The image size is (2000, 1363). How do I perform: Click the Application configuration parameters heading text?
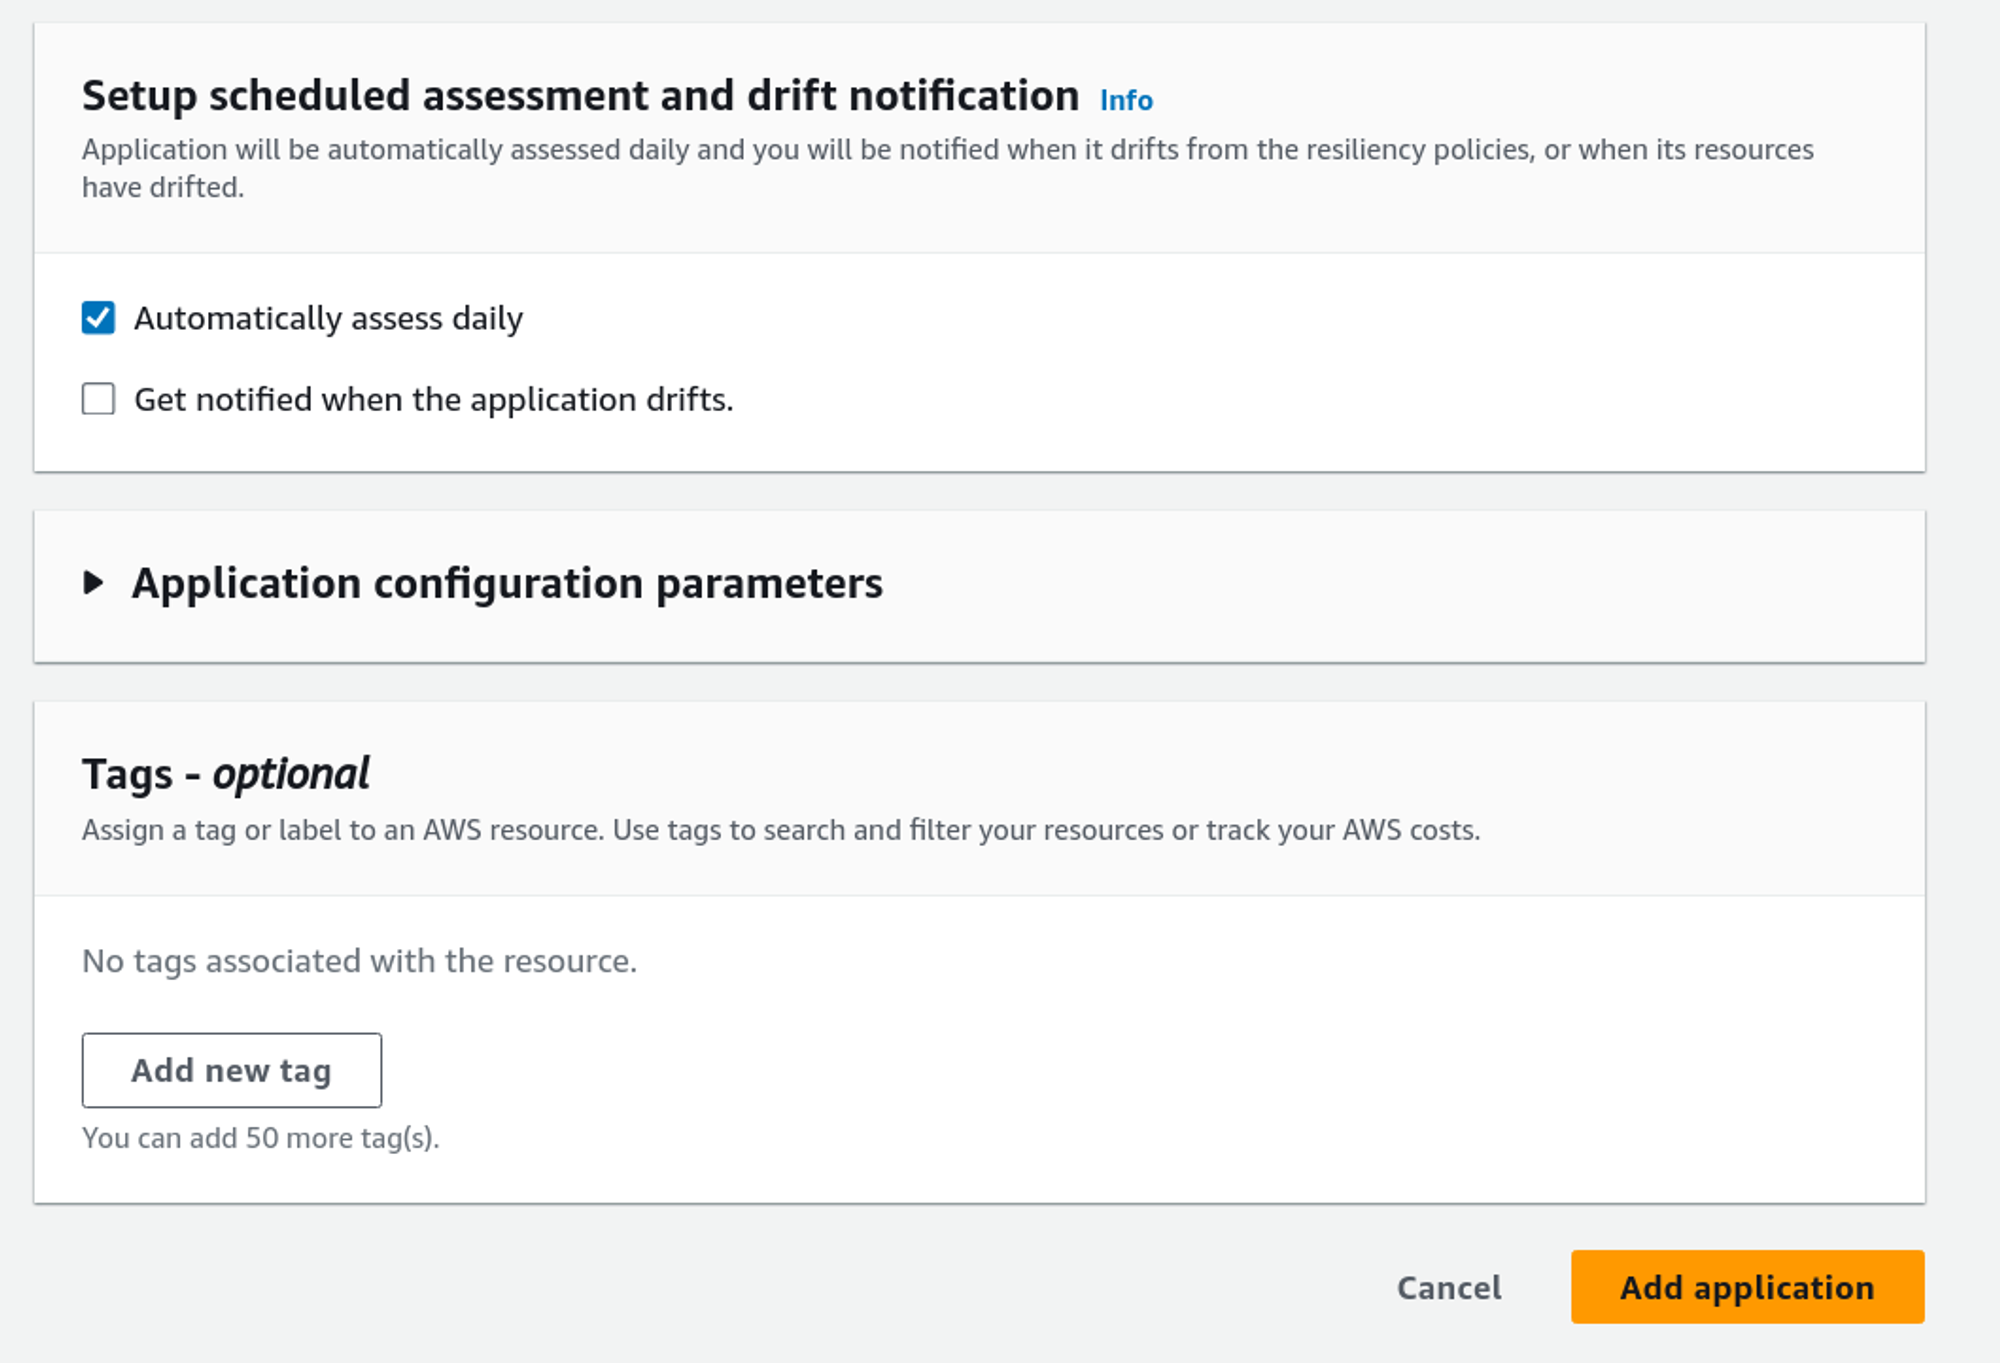(507, 583)
